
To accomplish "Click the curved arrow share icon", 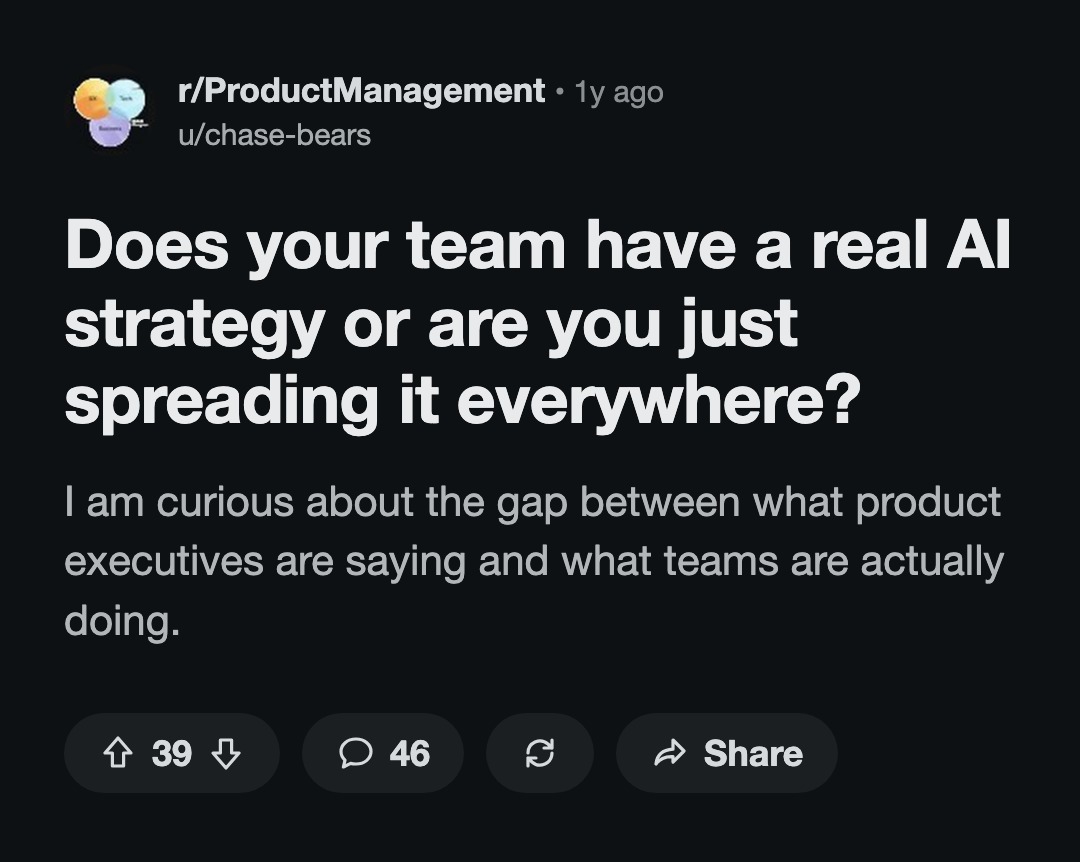I will coord(669,753).
